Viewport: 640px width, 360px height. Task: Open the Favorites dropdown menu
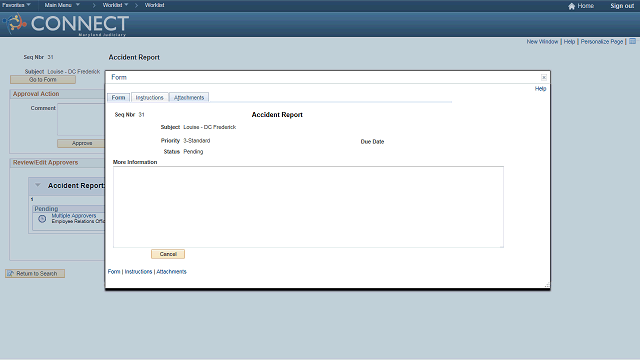click(x=16, y=5)
